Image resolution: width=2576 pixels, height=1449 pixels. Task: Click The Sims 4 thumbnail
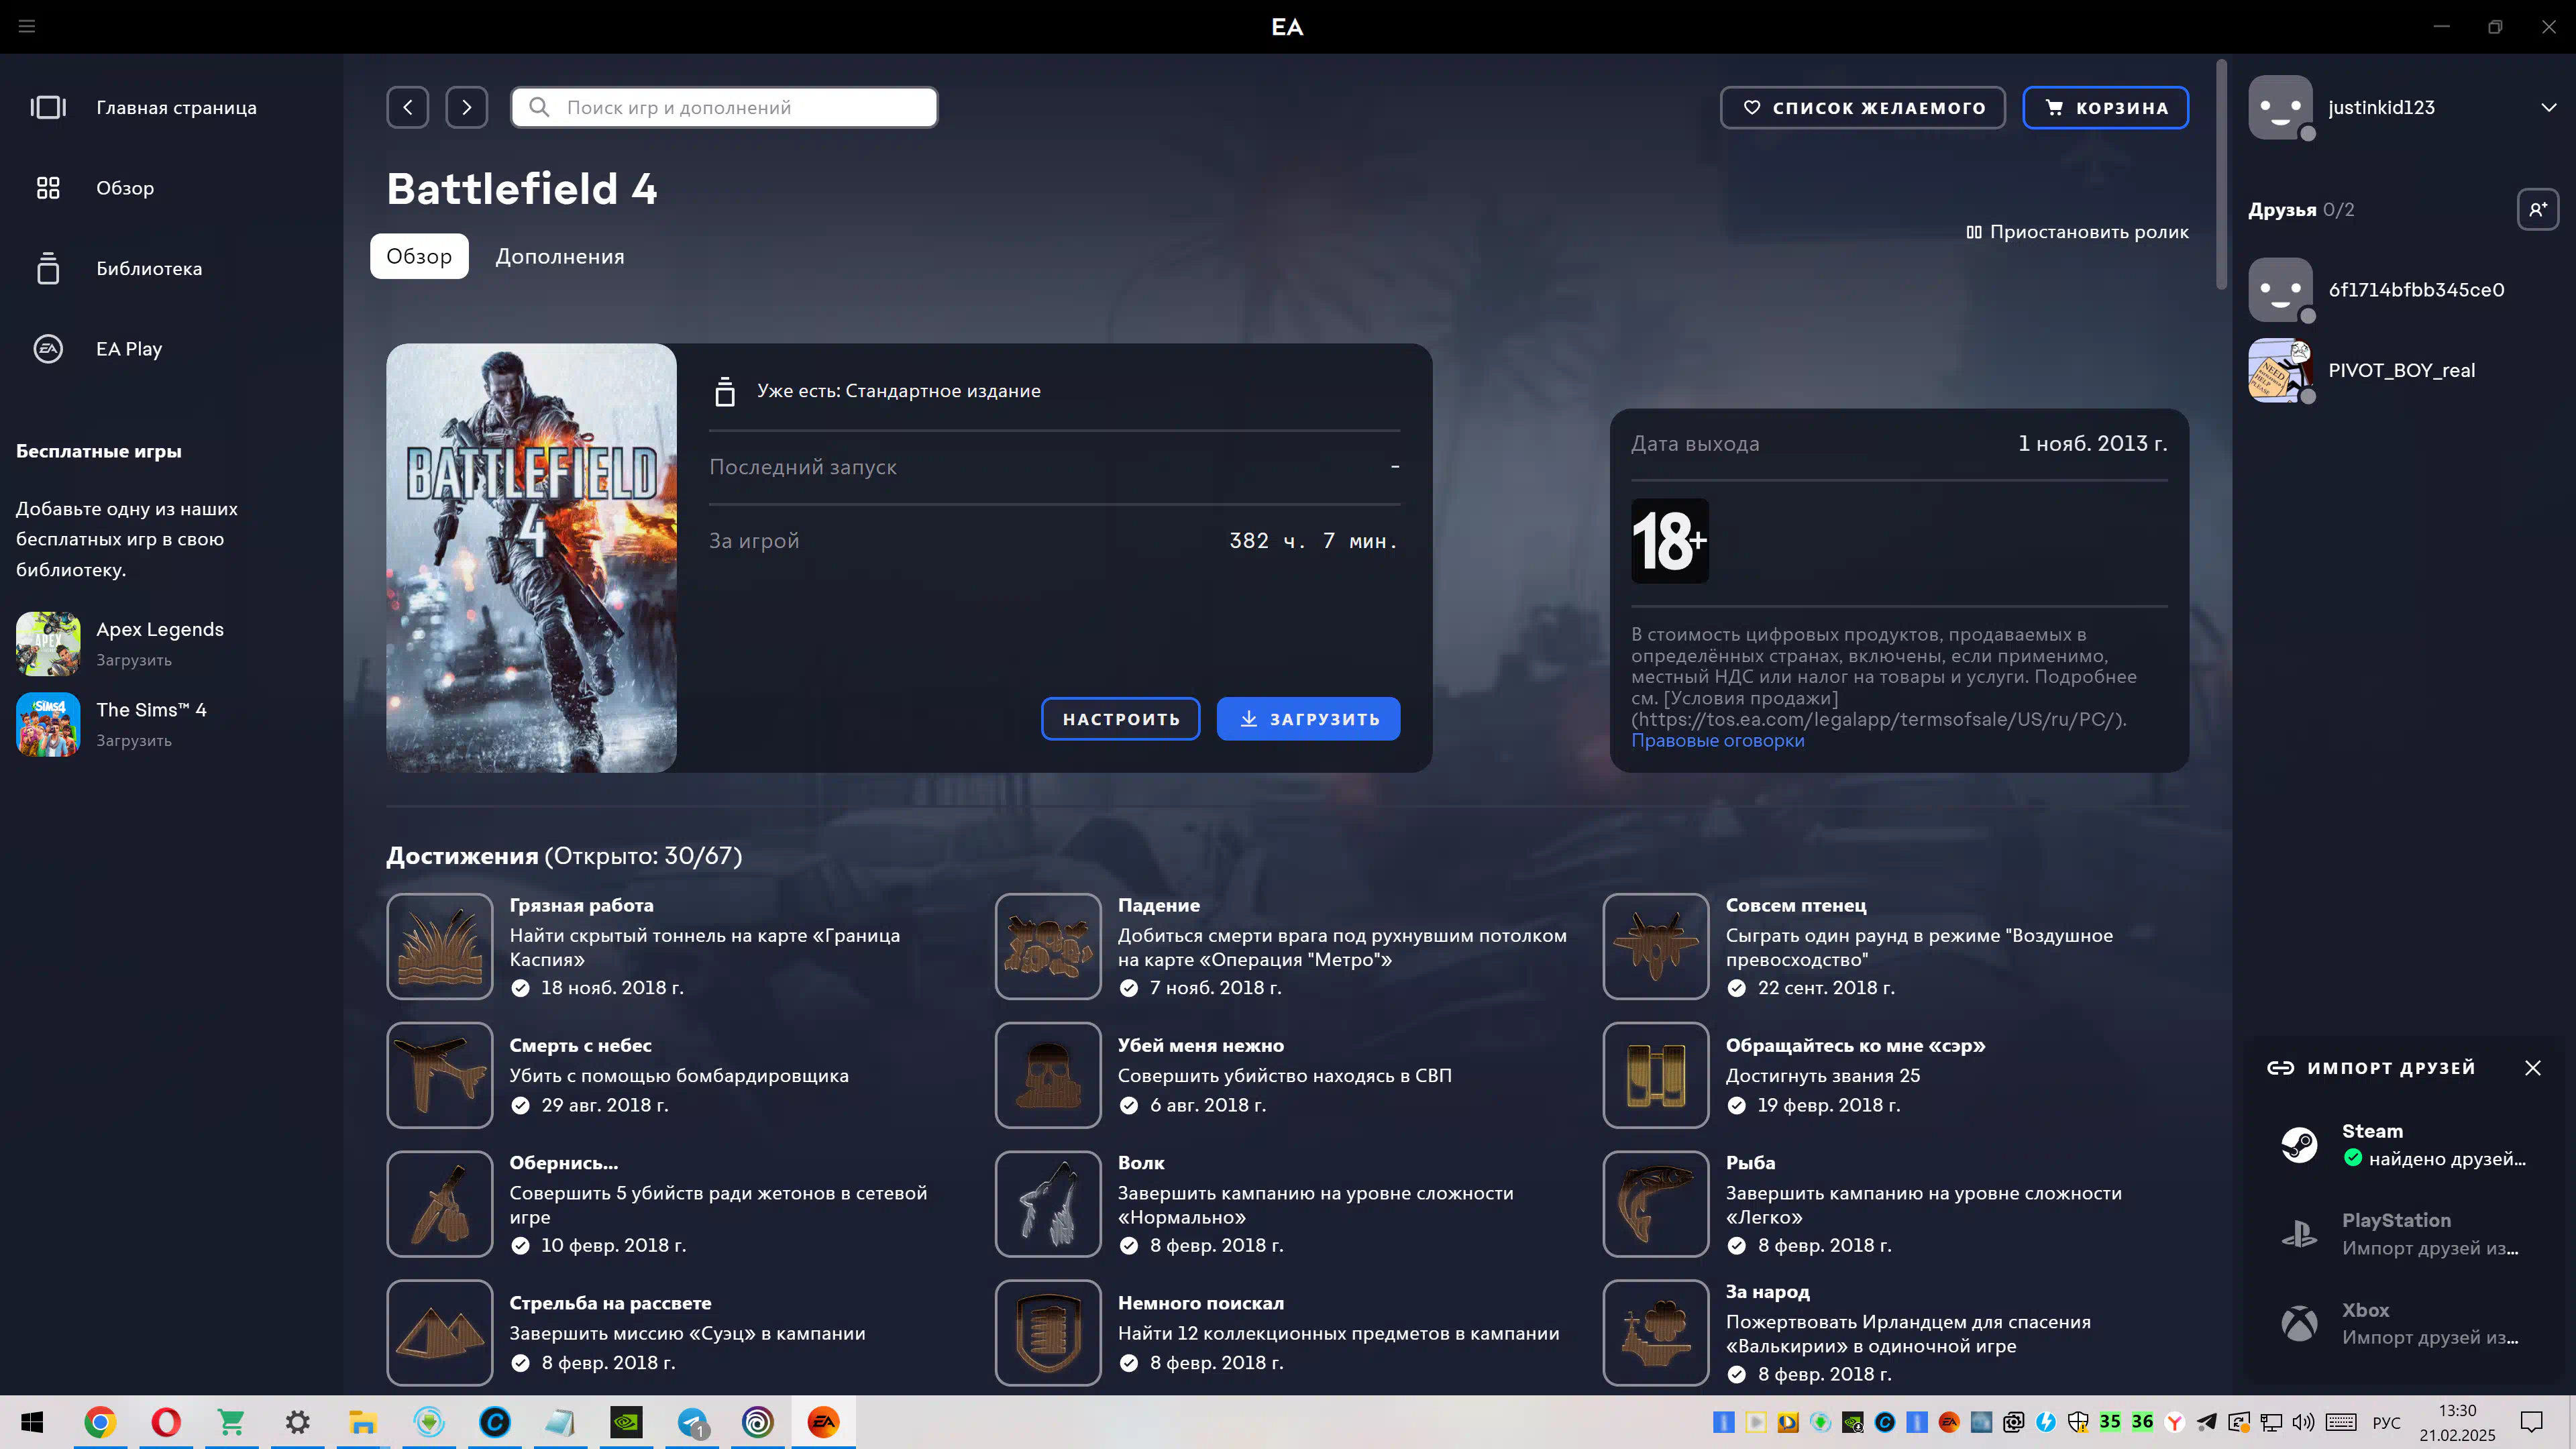click(48, 724)
